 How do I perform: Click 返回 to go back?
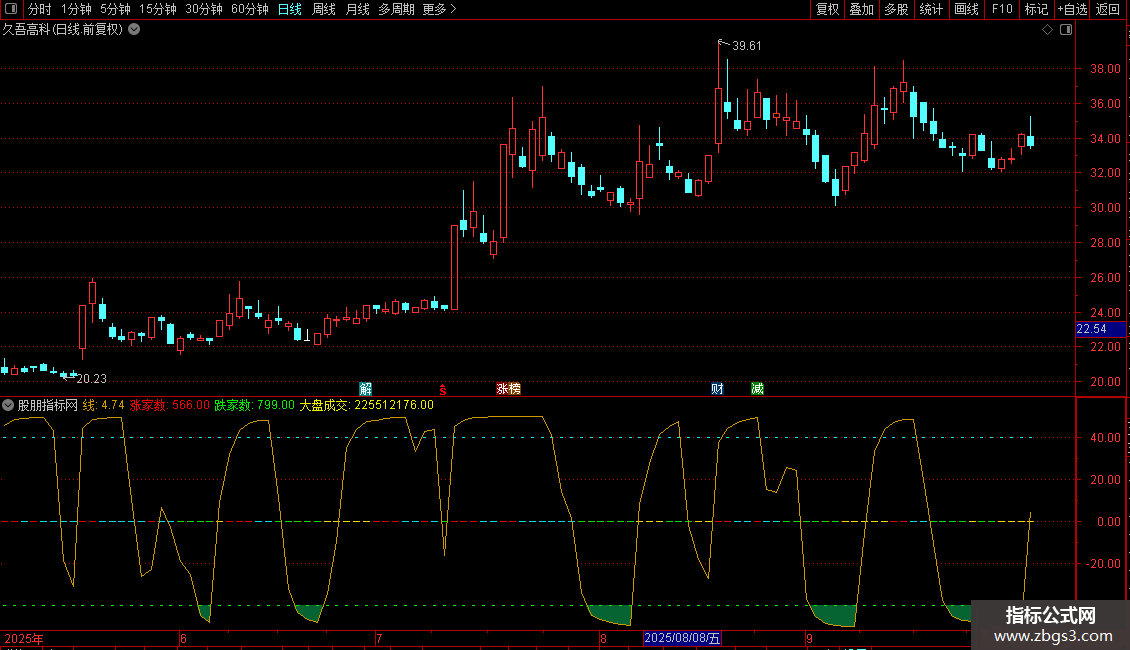click(x=1108, y=9)
